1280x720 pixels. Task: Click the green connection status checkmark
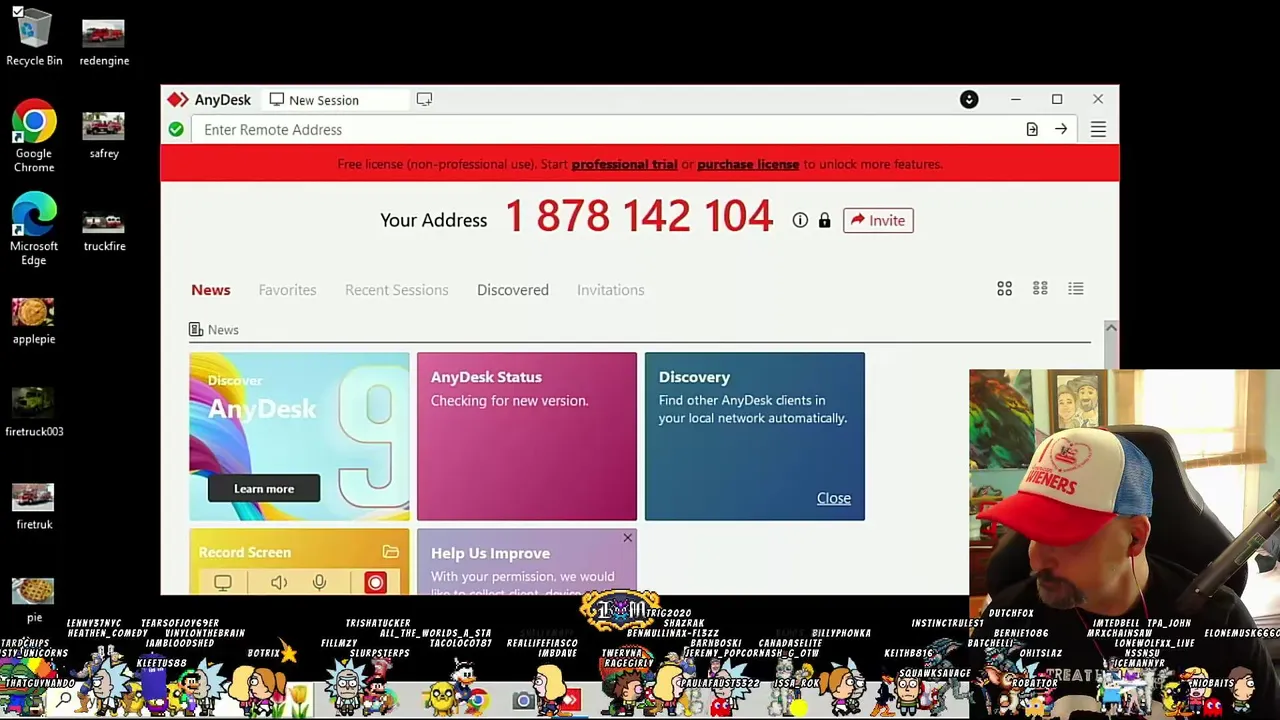pyautogui.click(x=176, y=130)
